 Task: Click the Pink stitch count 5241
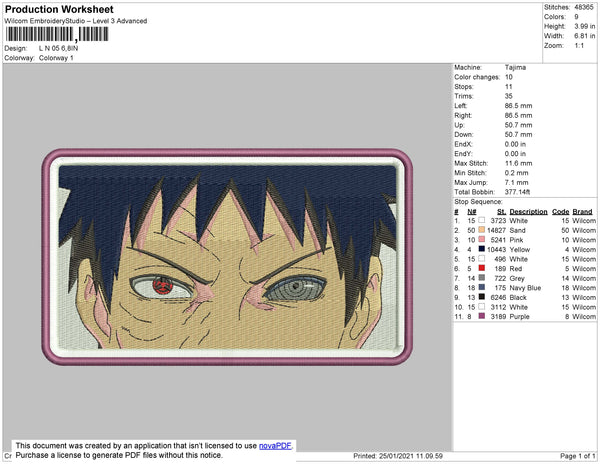point(498,240)
